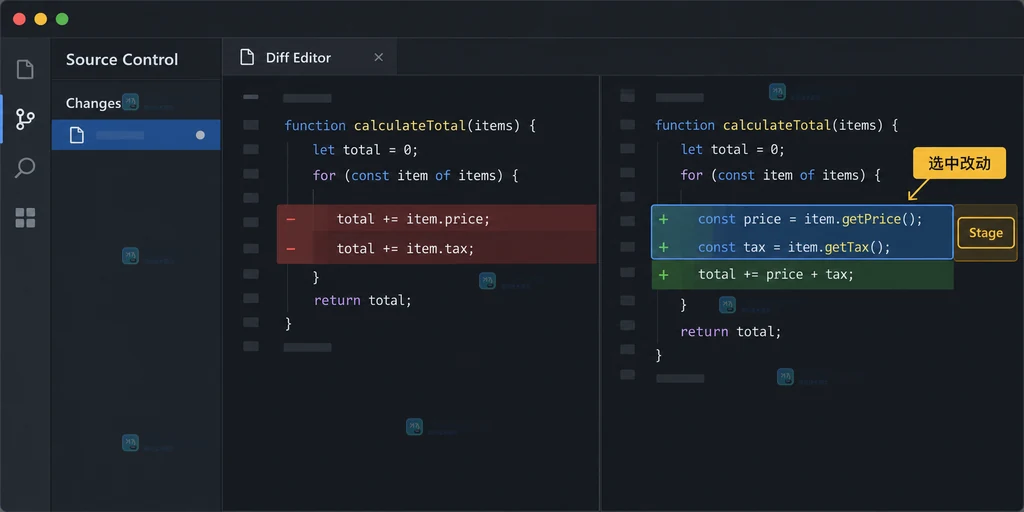This screenshot has width=1024, height=512.
Task: Click the for loop line in left pane
Action: 415,176
